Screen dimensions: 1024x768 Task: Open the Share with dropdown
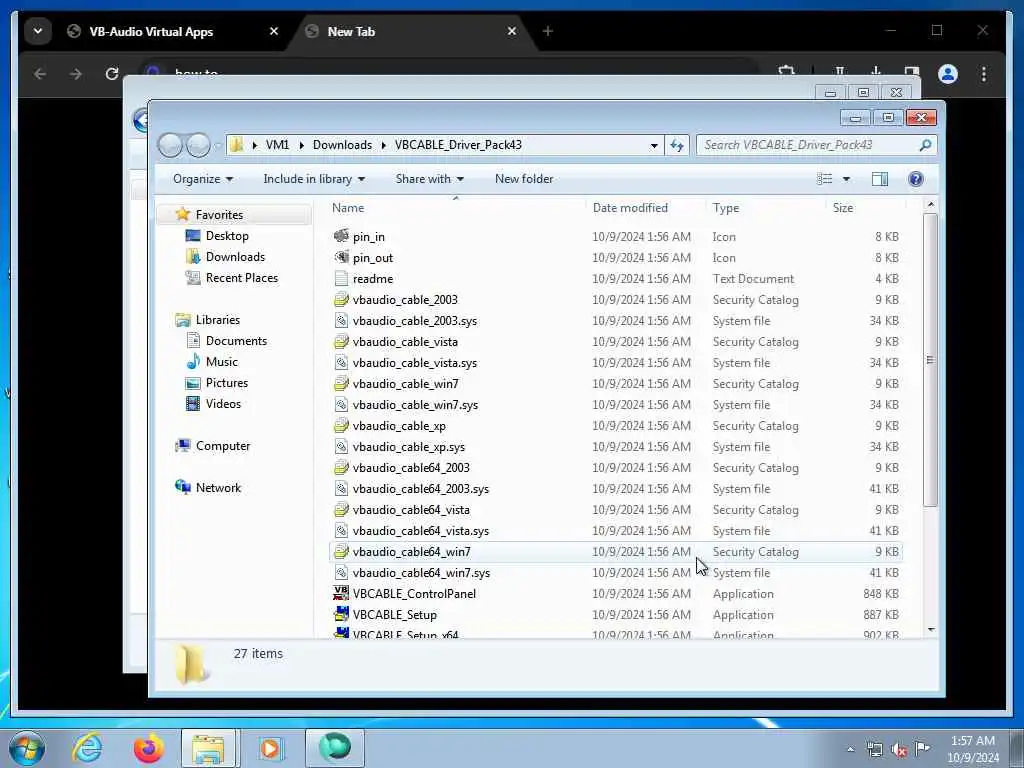429,179
